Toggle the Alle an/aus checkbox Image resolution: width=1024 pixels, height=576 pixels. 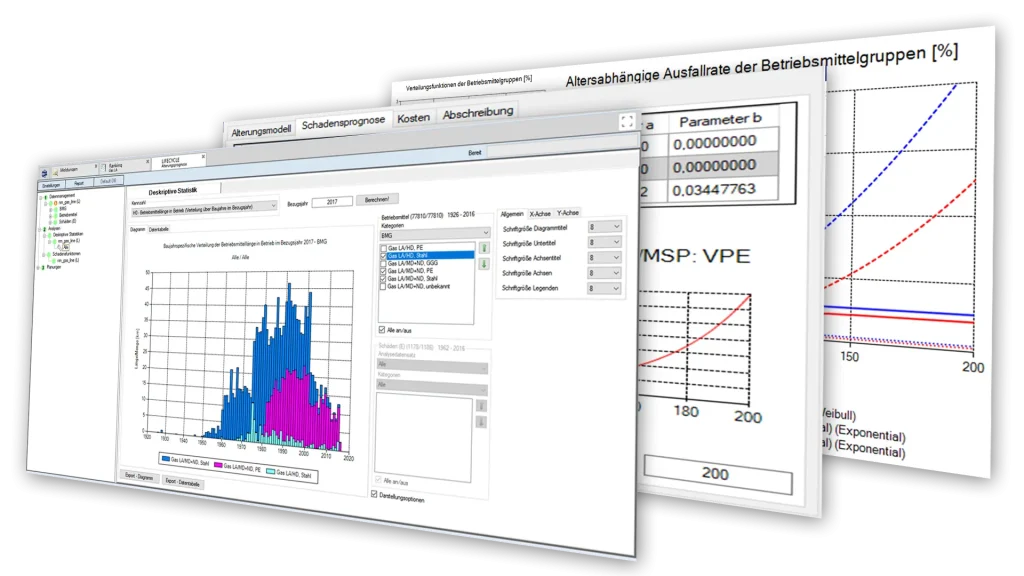pyautogui.click(x=382, y=329)
